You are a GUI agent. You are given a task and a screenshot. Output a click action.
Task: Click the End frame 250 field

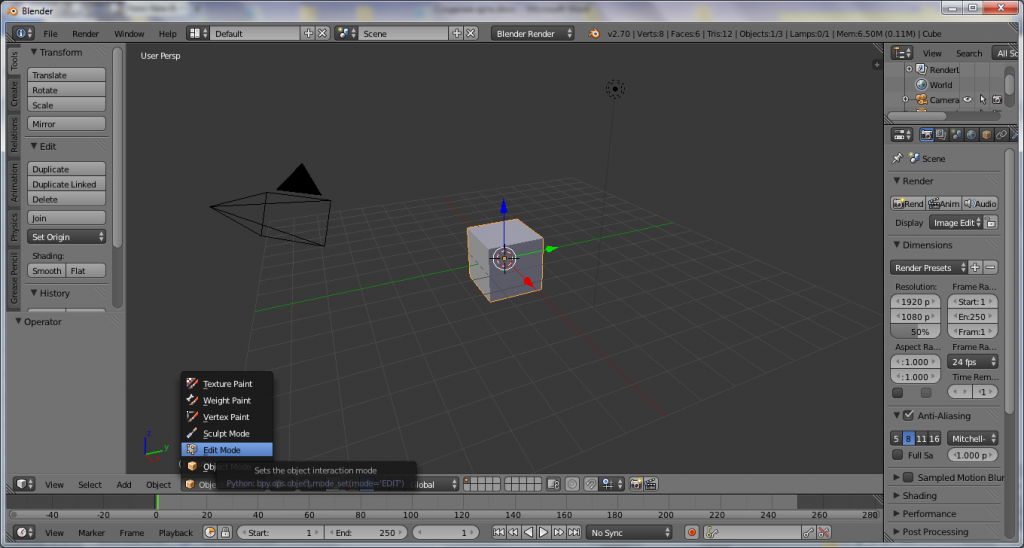point(366,533)
